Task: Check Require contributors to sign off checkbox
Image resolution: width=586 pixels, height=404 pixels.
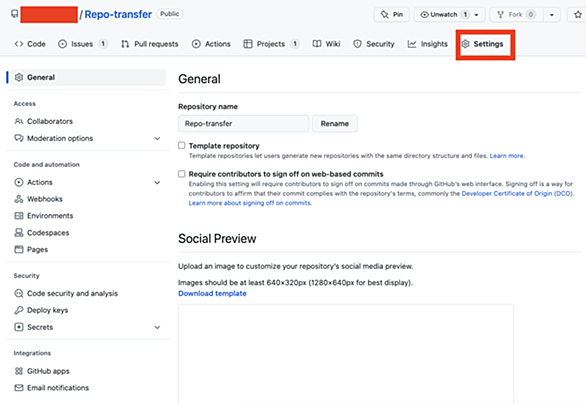Action: [182, 174]
